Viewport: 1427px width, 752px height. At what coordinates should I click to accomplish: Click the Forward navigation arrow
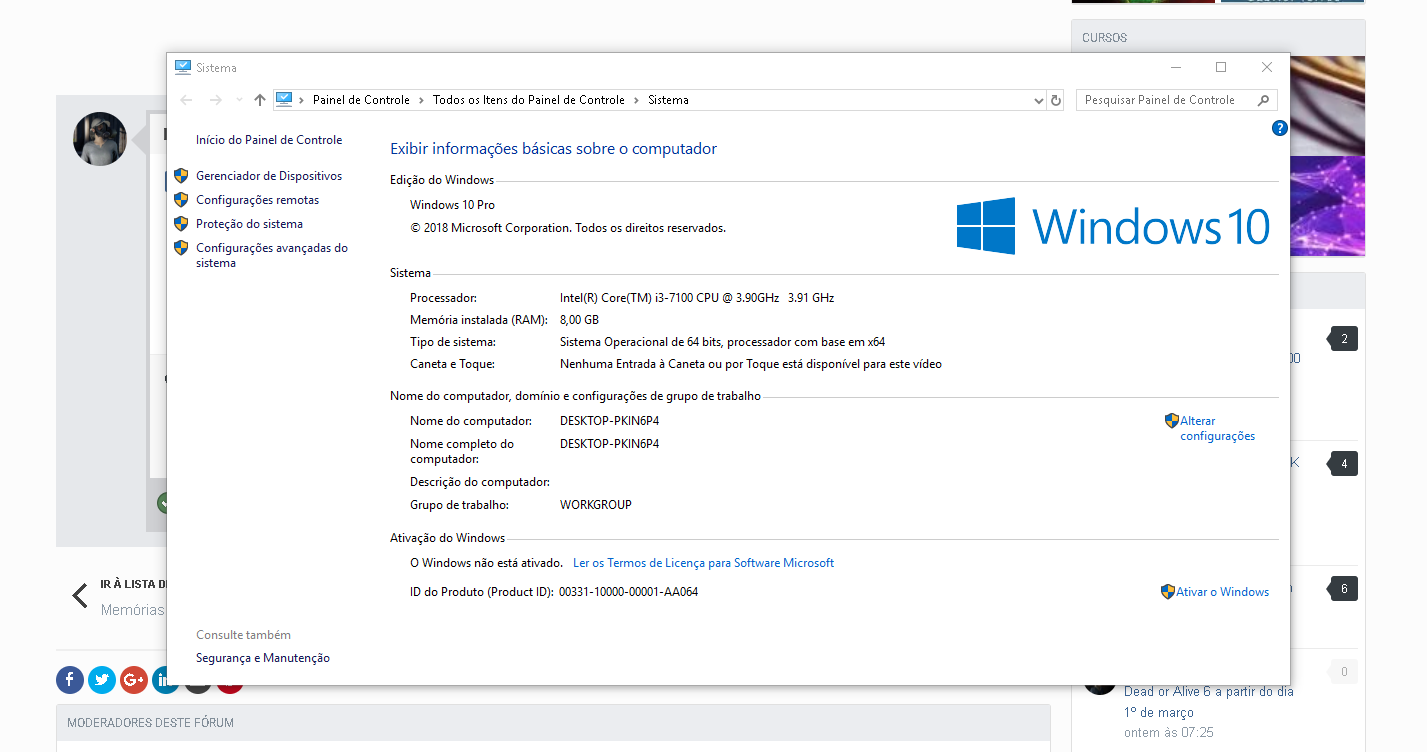[215, 100]
